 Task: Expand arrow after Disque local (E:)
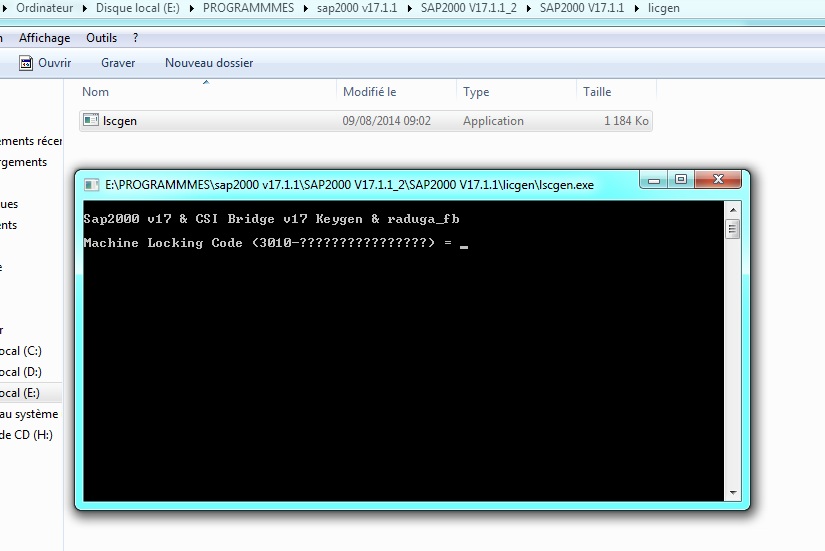pyautogui.click(x=192, y=8)
